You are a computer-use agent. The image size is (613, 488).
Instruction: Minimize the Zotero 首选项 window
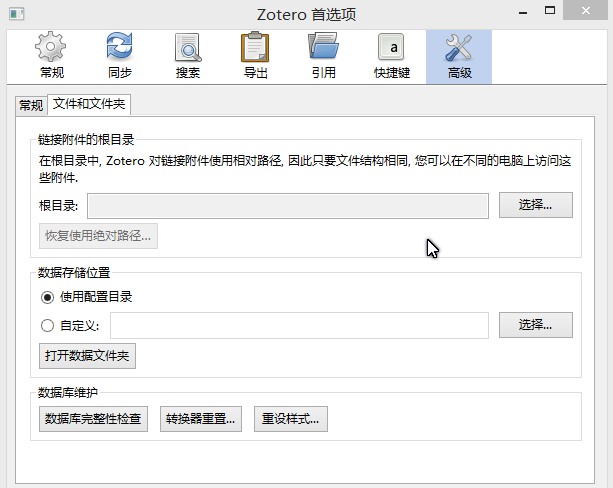[523, 12]
